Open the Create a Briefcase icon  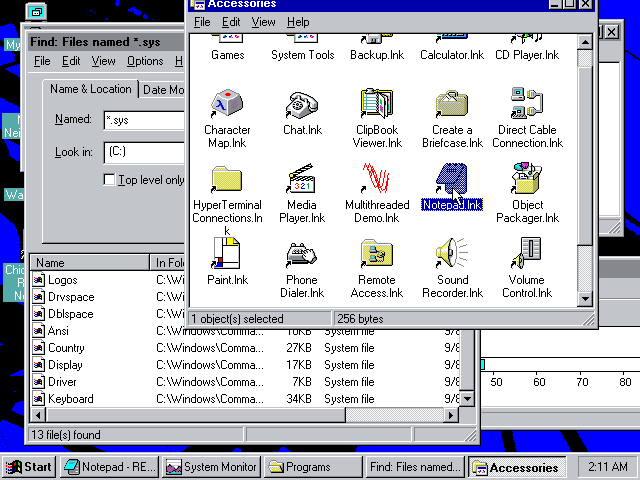point(452,104)
